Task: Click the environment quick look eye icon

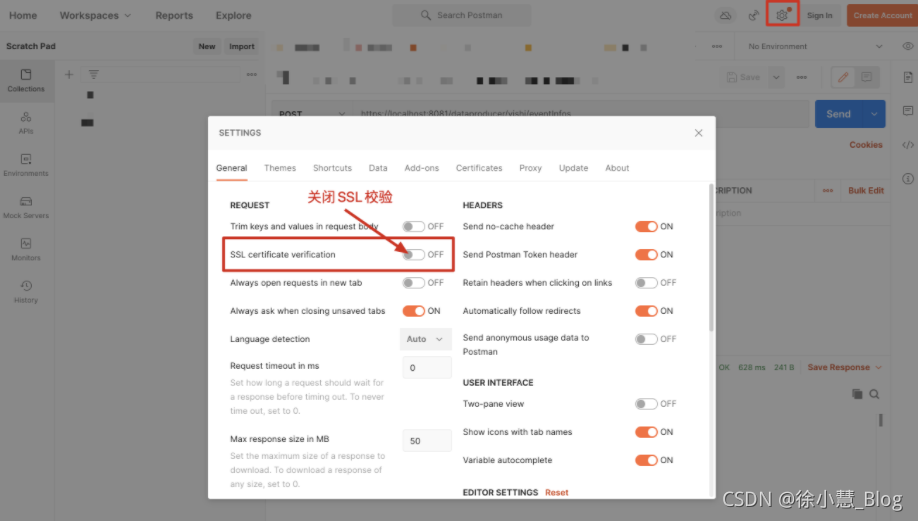Action: 907,46
